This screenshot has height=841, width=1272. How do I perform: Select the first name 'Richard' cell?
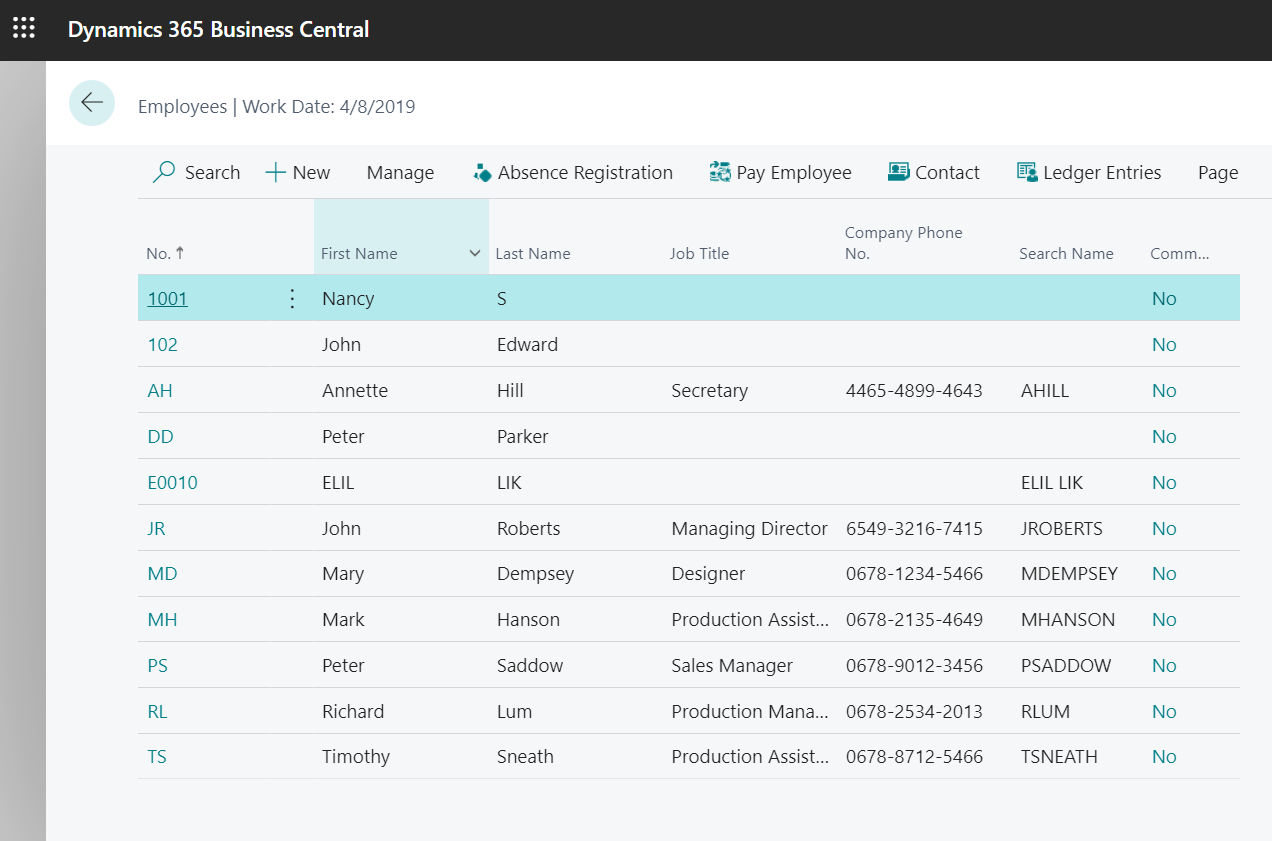353,712
